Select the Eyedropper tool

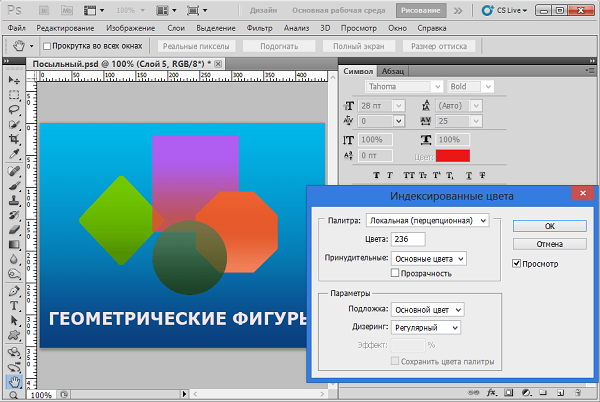click(14, 154)
